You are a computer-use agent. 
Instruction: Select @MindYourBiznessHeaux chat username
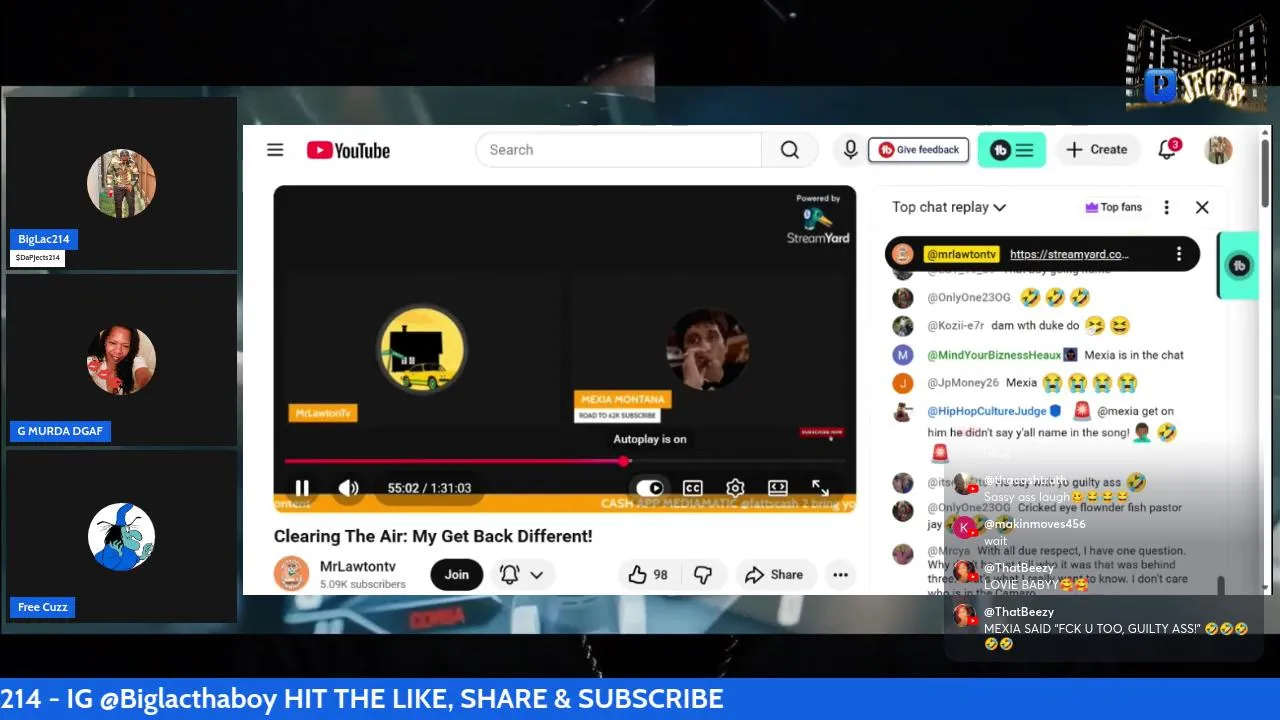[993, 355]
